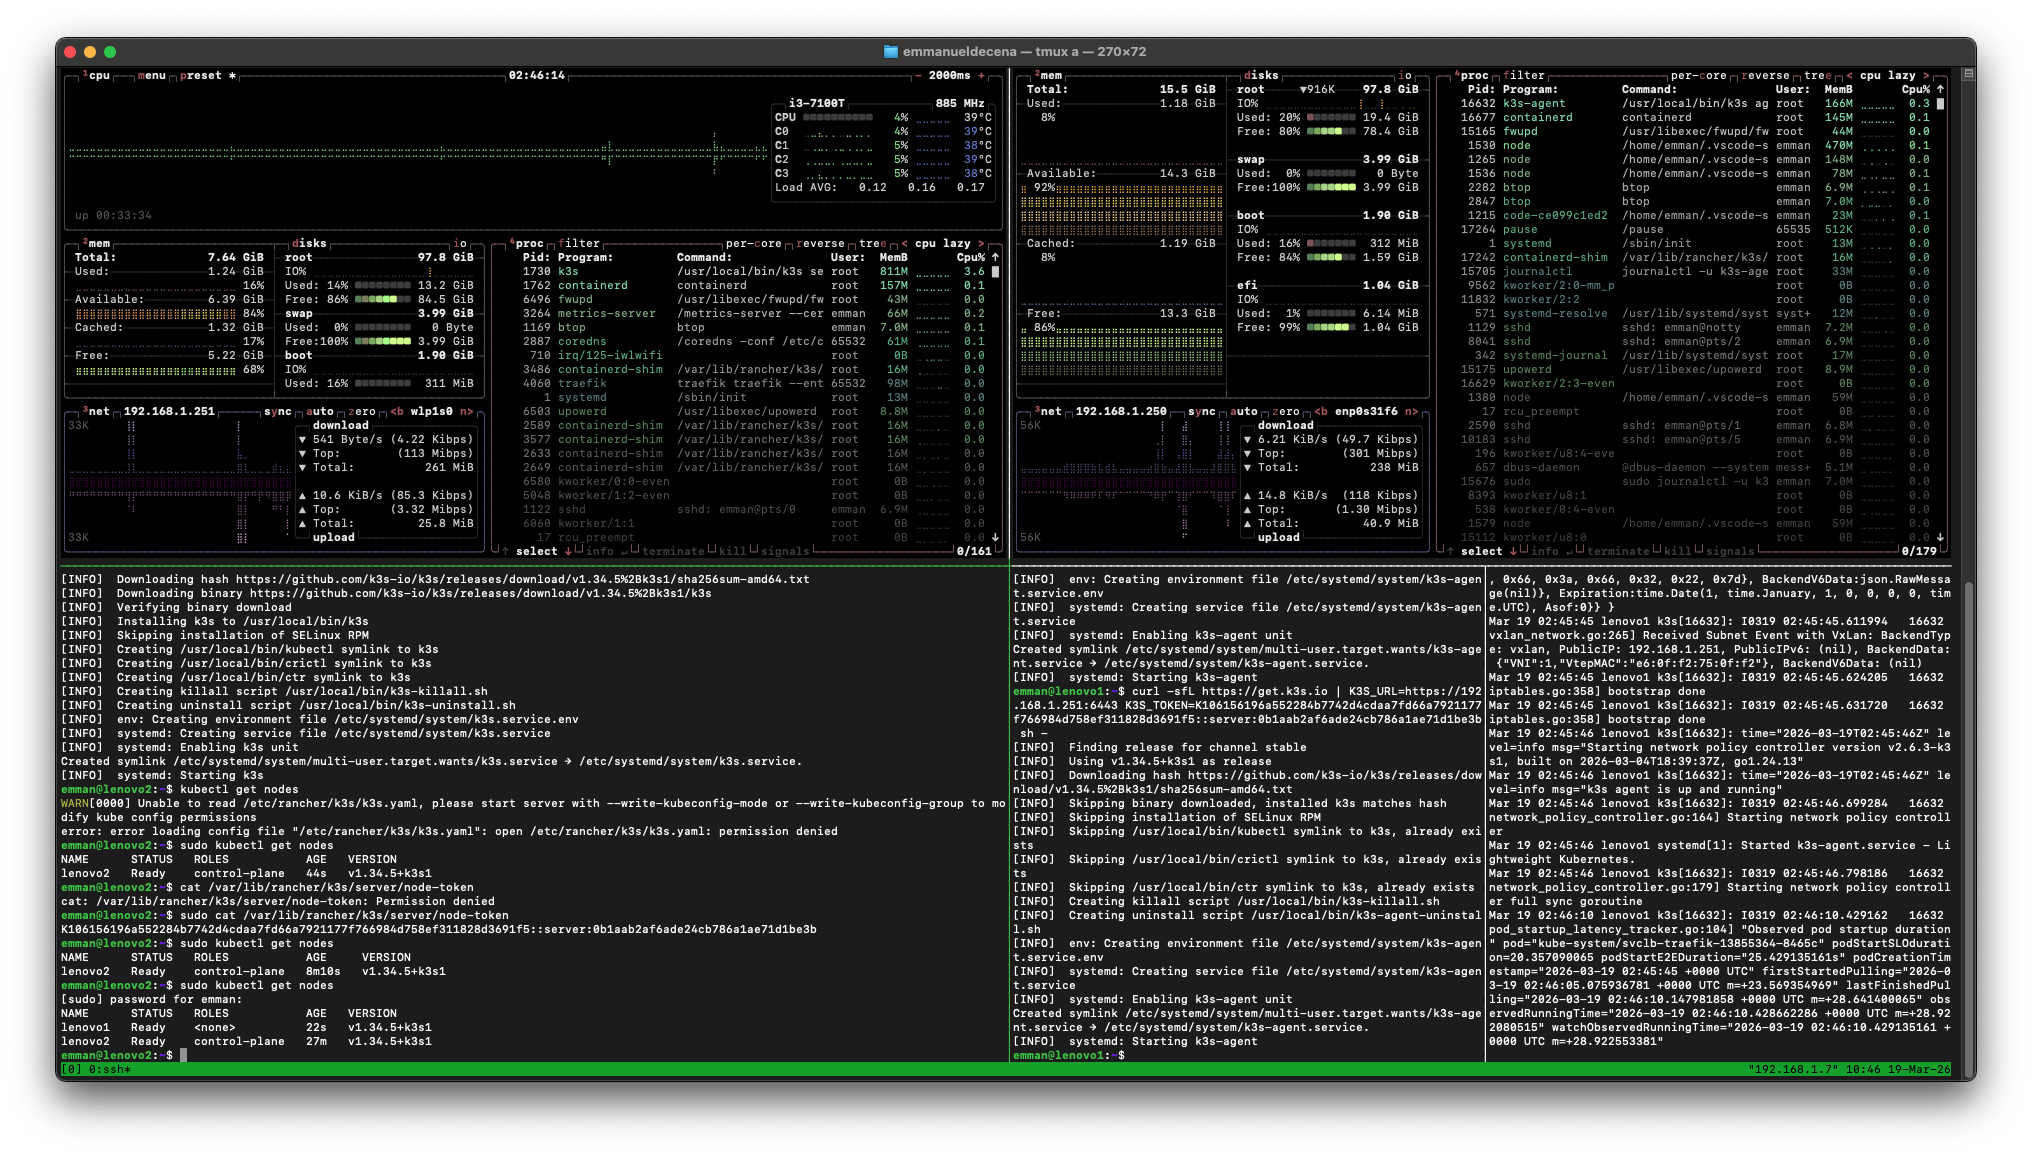Click the up arrow before 'select' in the left proc box

506,551
